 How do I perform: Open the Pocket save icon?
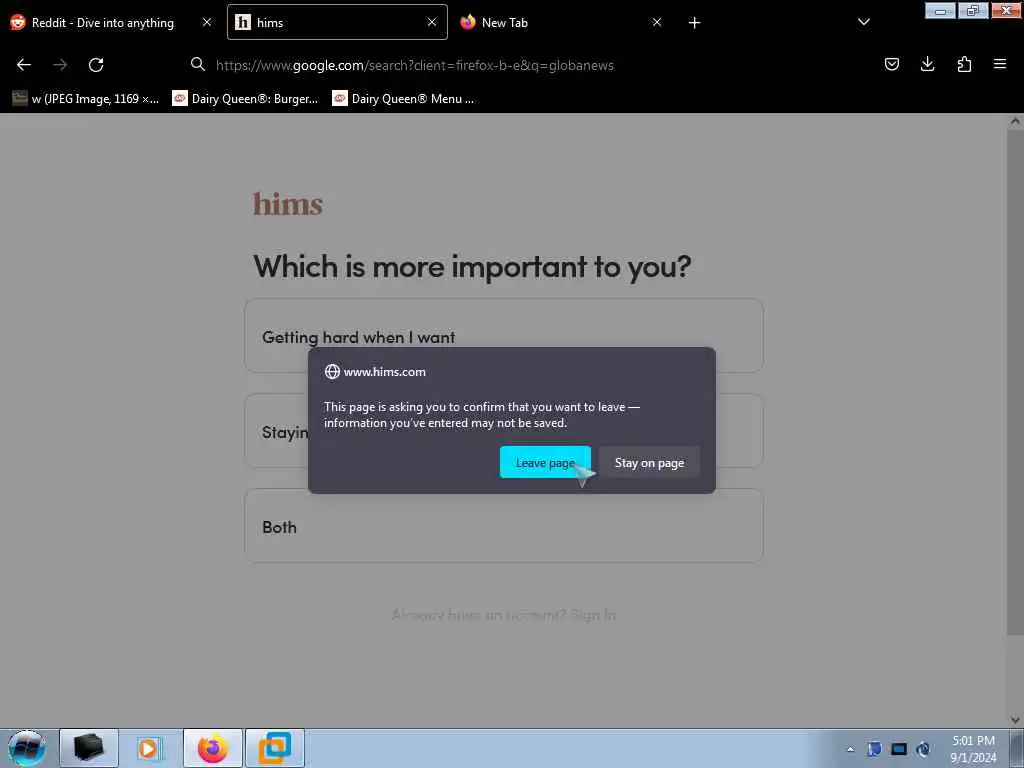click(891, 64)
